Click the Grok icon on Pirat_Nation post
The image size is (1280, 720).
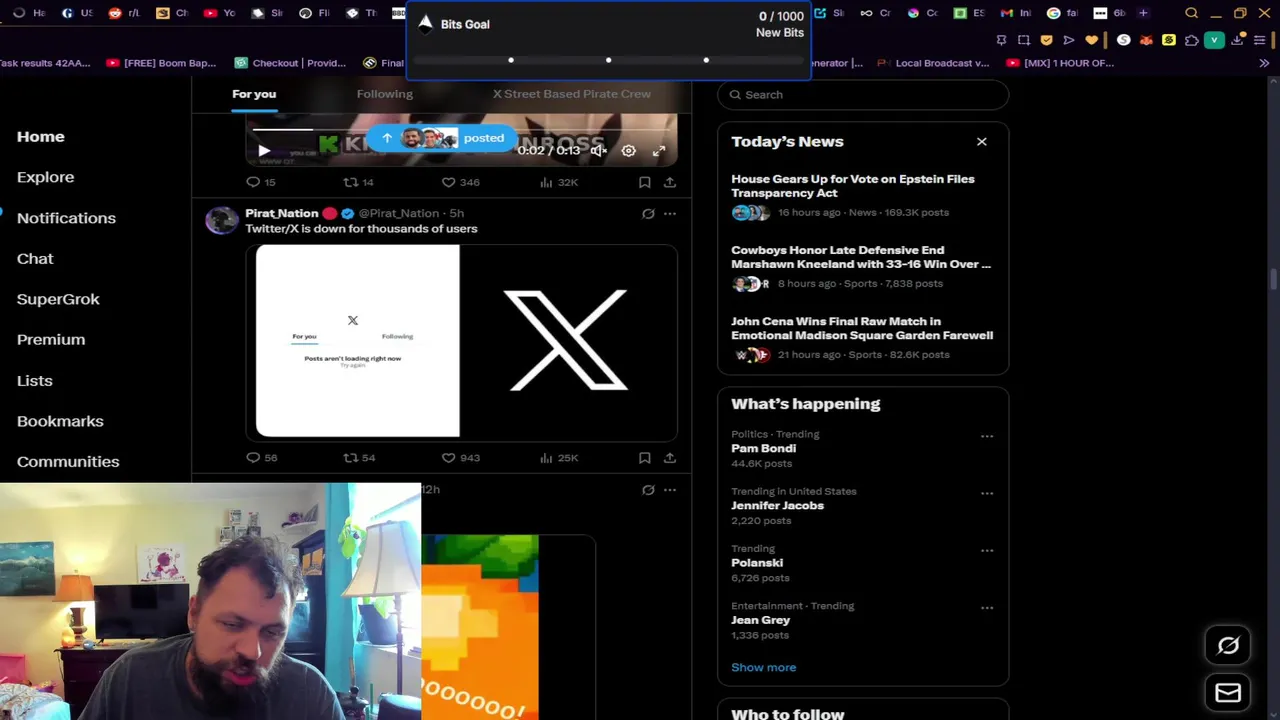(x=648, y=213)
